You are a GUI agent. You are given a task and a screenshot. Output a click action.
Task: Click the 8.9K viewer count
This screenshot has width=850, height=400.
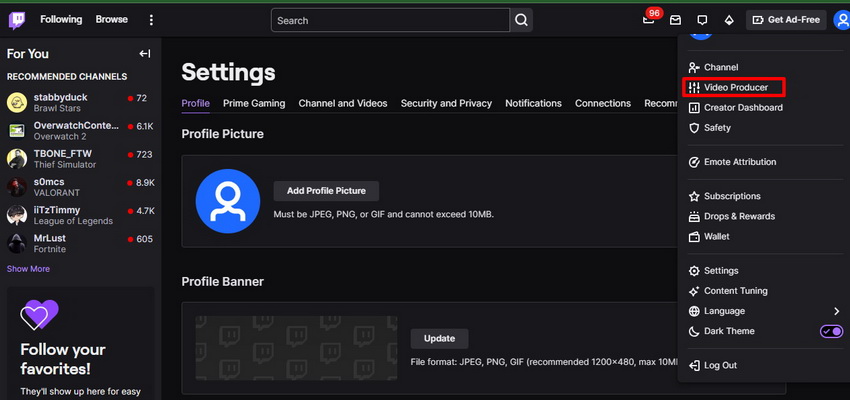click(145, 183)
